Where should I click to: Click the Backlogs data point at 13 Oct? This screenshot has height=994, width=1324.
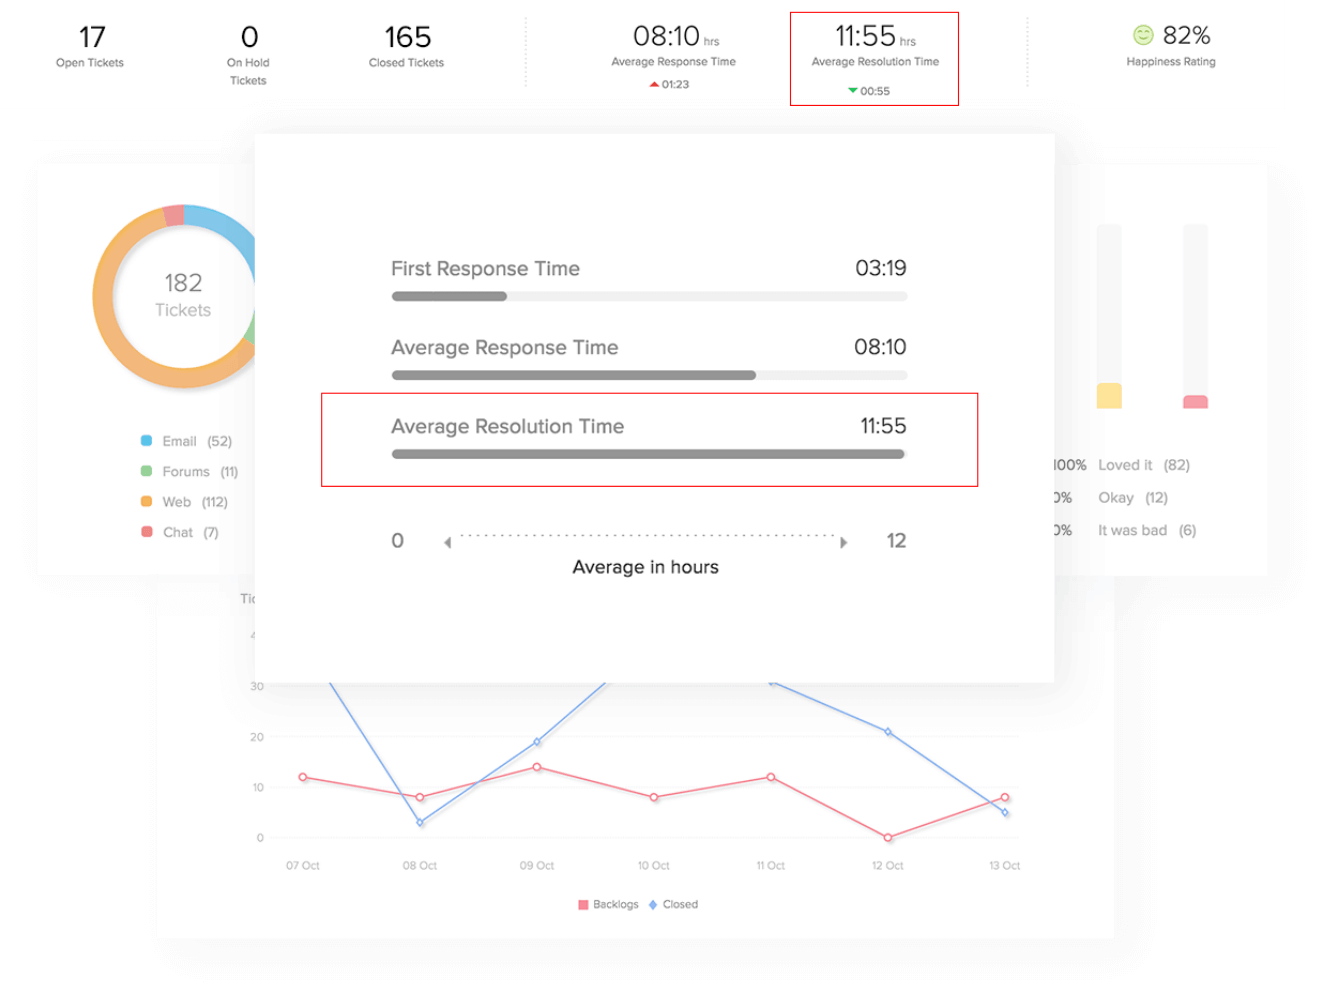coord(1005,797)
